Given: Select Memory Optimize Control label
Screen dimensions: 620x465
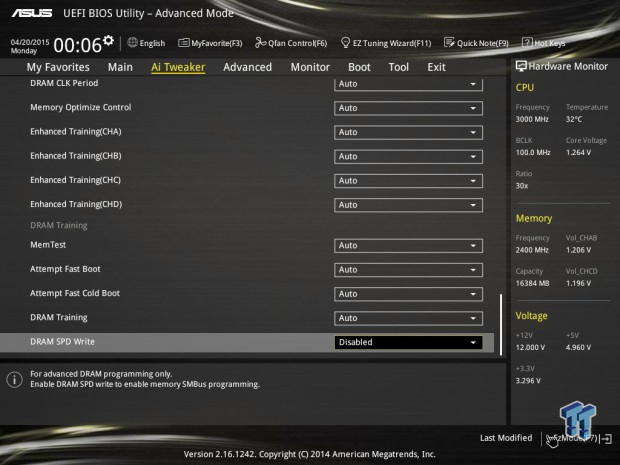Looking at the screenshot, I should point(81,107).
